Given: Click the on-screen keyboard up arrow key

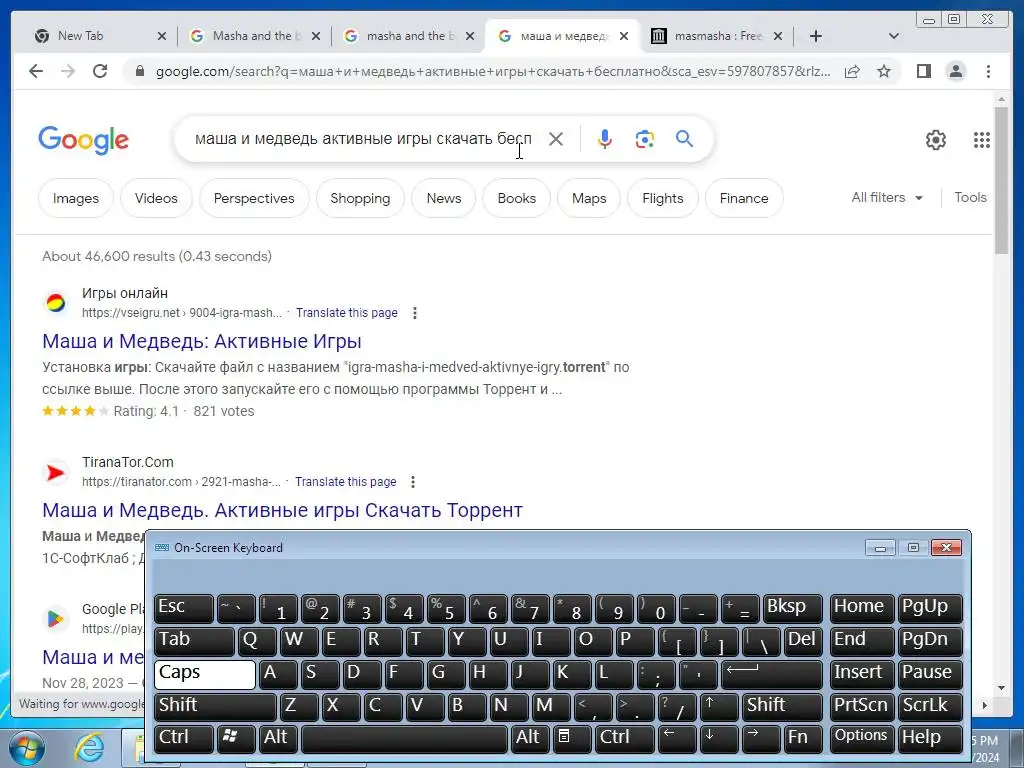Looking at the screenshot, I should click(x=718, y=707).
